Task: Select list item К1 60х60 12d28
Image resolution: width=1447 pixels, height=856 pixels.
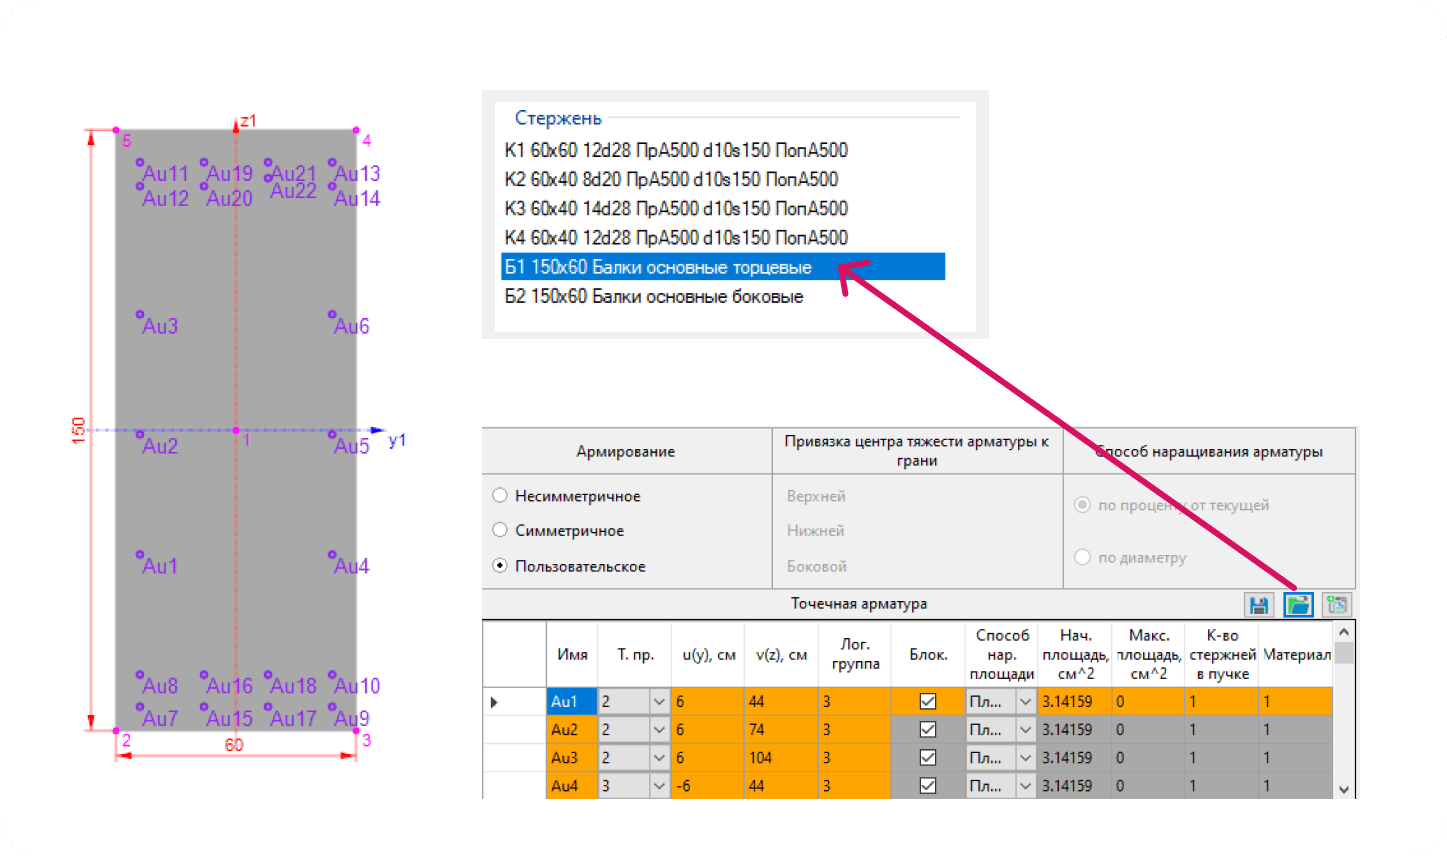Action: tap(676, 150)
